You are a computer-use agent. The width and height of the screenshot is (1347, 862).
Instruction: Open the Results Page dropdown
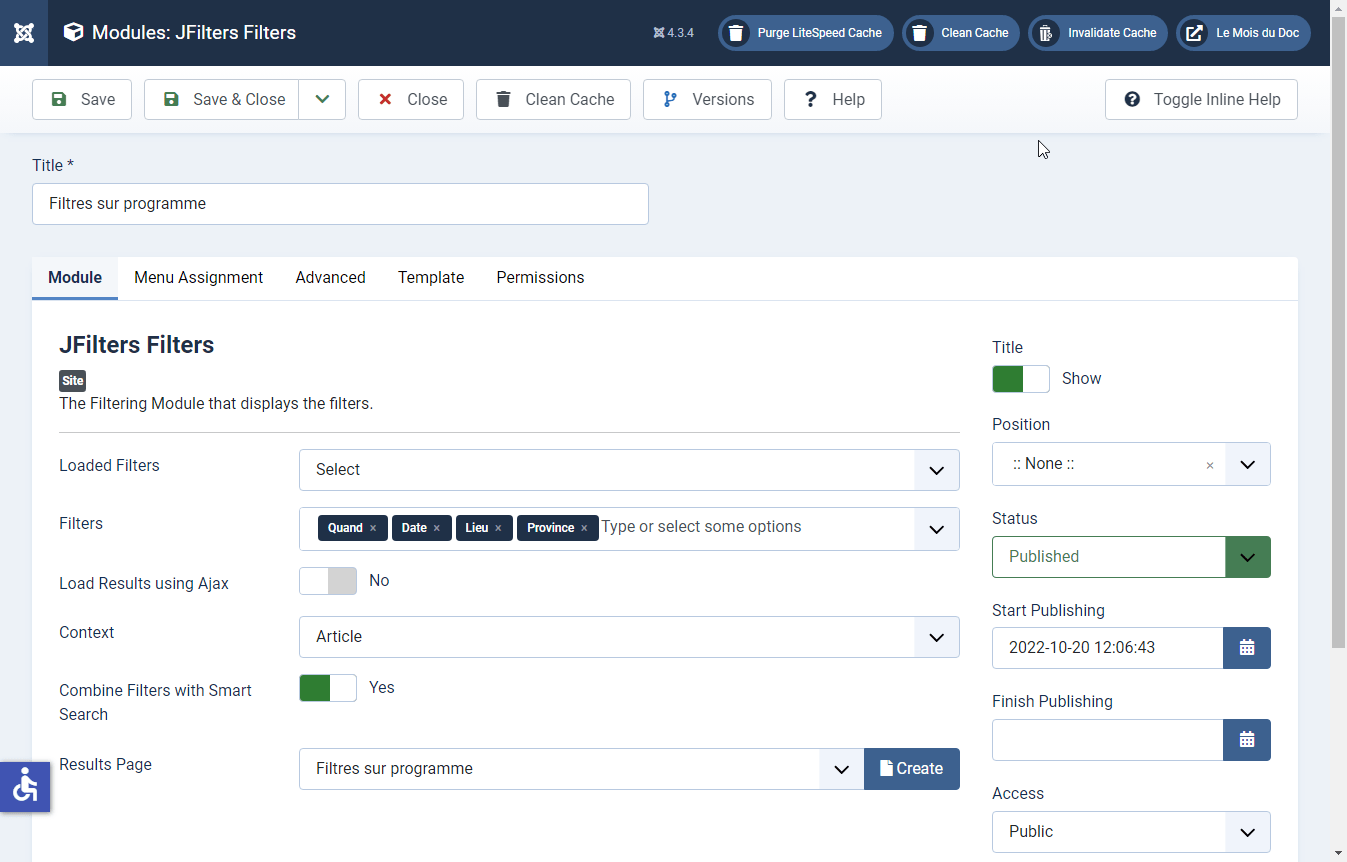click(581, 769)
